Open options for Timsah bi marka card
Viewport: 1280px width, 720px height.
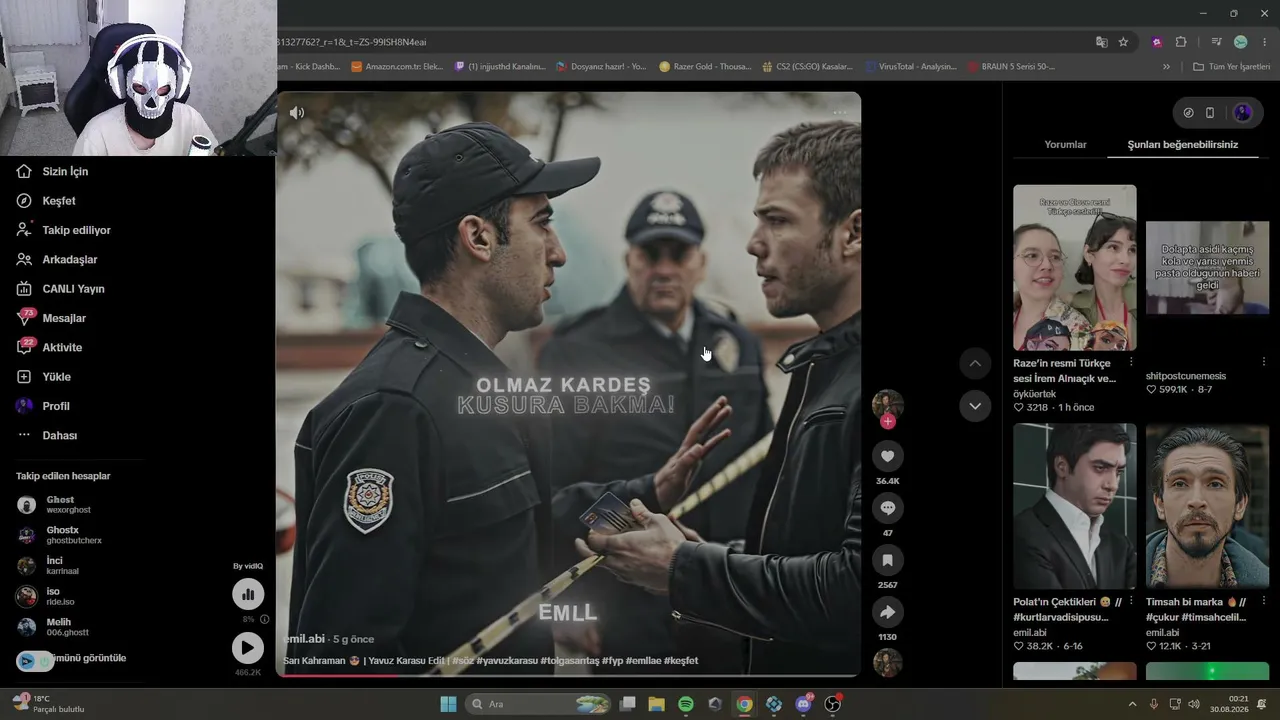[1264, 601]
